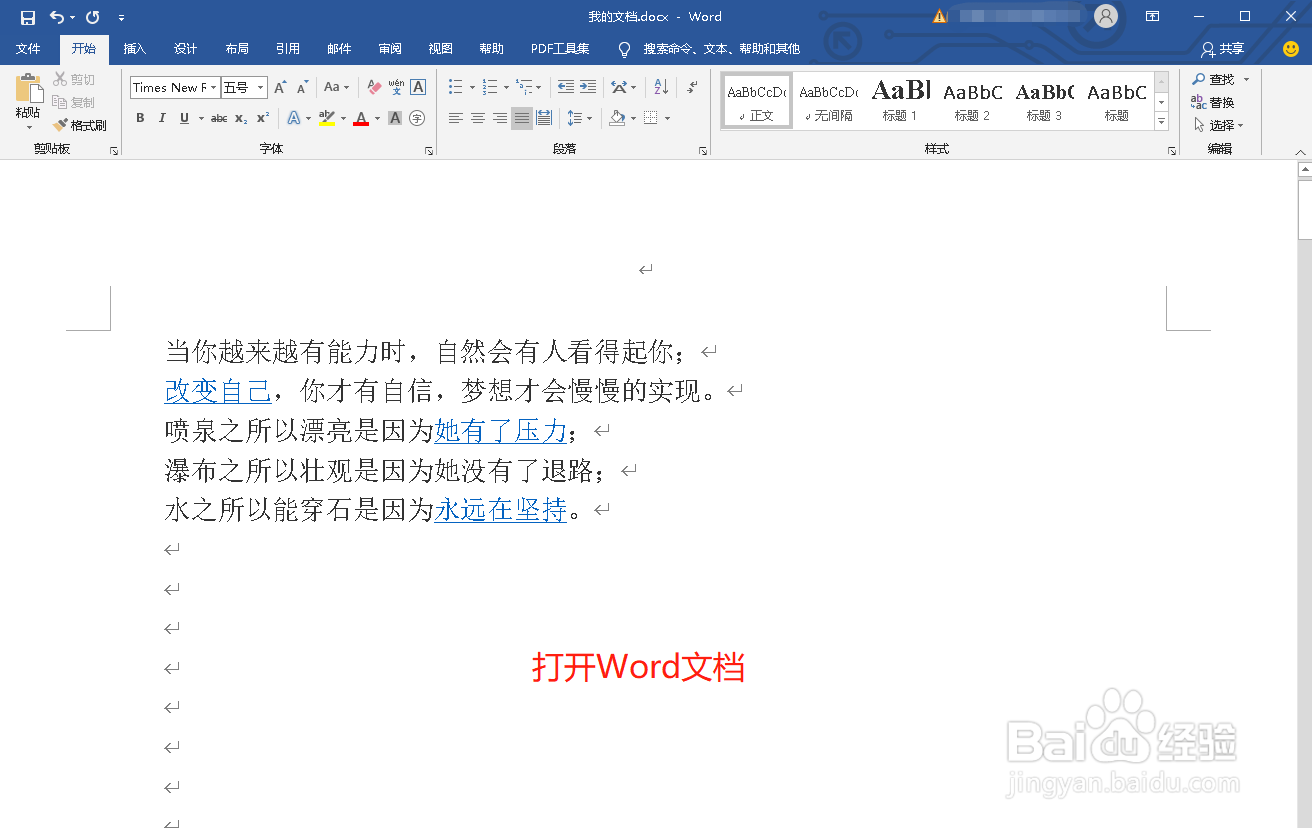Apply bold formatting with the B icon
The height and width of the screenshot is (828, 1312).
[x=140, y=118]
